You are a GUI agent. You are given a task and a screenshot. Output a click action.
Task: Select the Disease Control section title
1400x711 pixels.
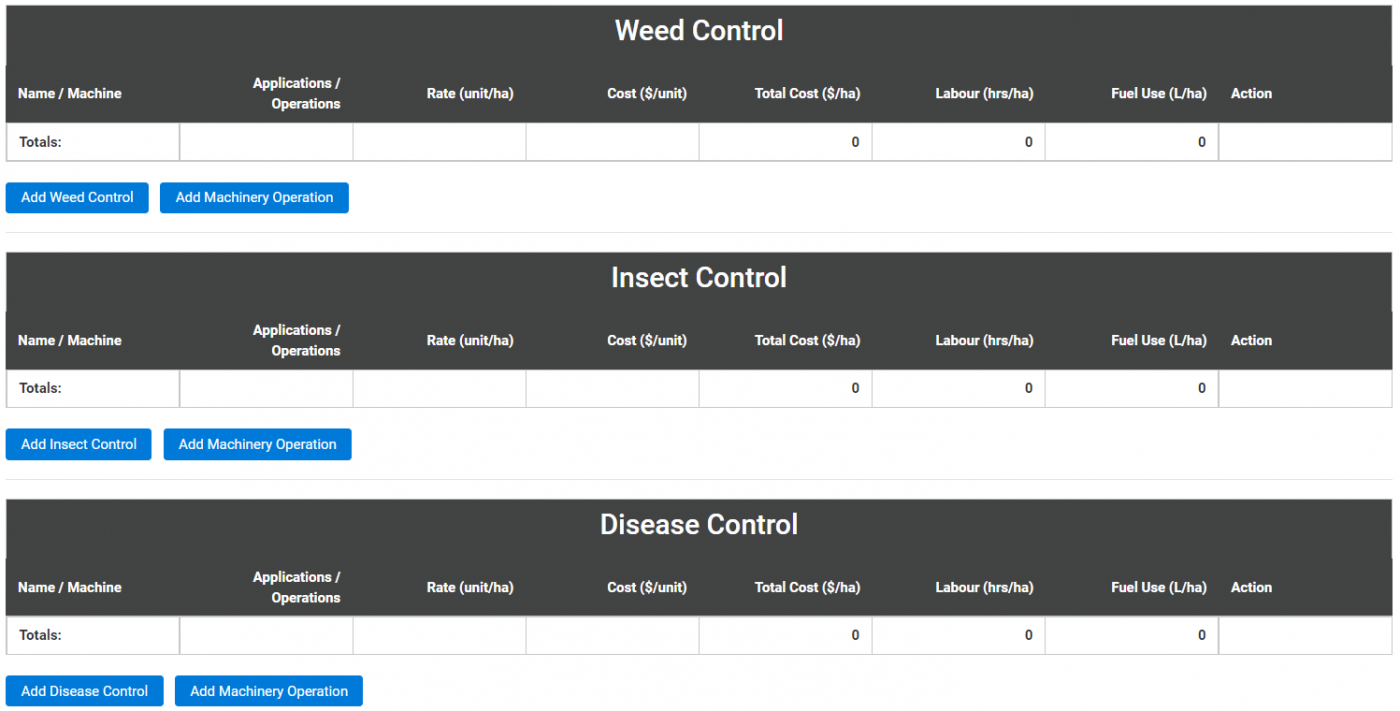pos(698,524)
